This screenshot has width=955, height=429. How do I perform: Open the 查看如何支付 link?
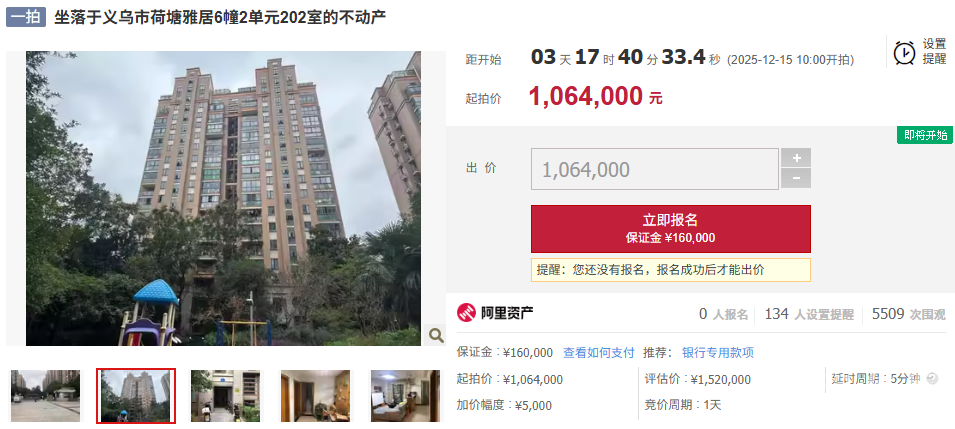pos(599,352)
